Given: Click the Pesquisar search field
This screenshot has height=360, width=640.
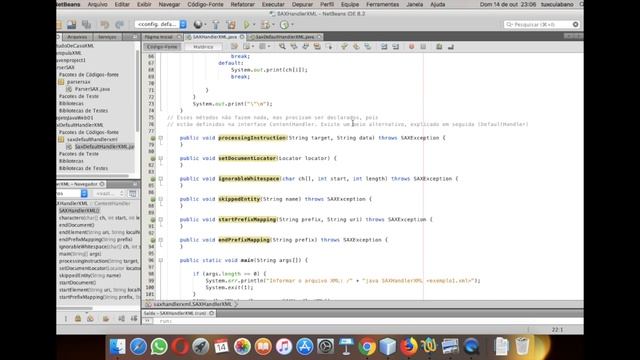Looking at the screenshot, I should (x=542, y=24).
